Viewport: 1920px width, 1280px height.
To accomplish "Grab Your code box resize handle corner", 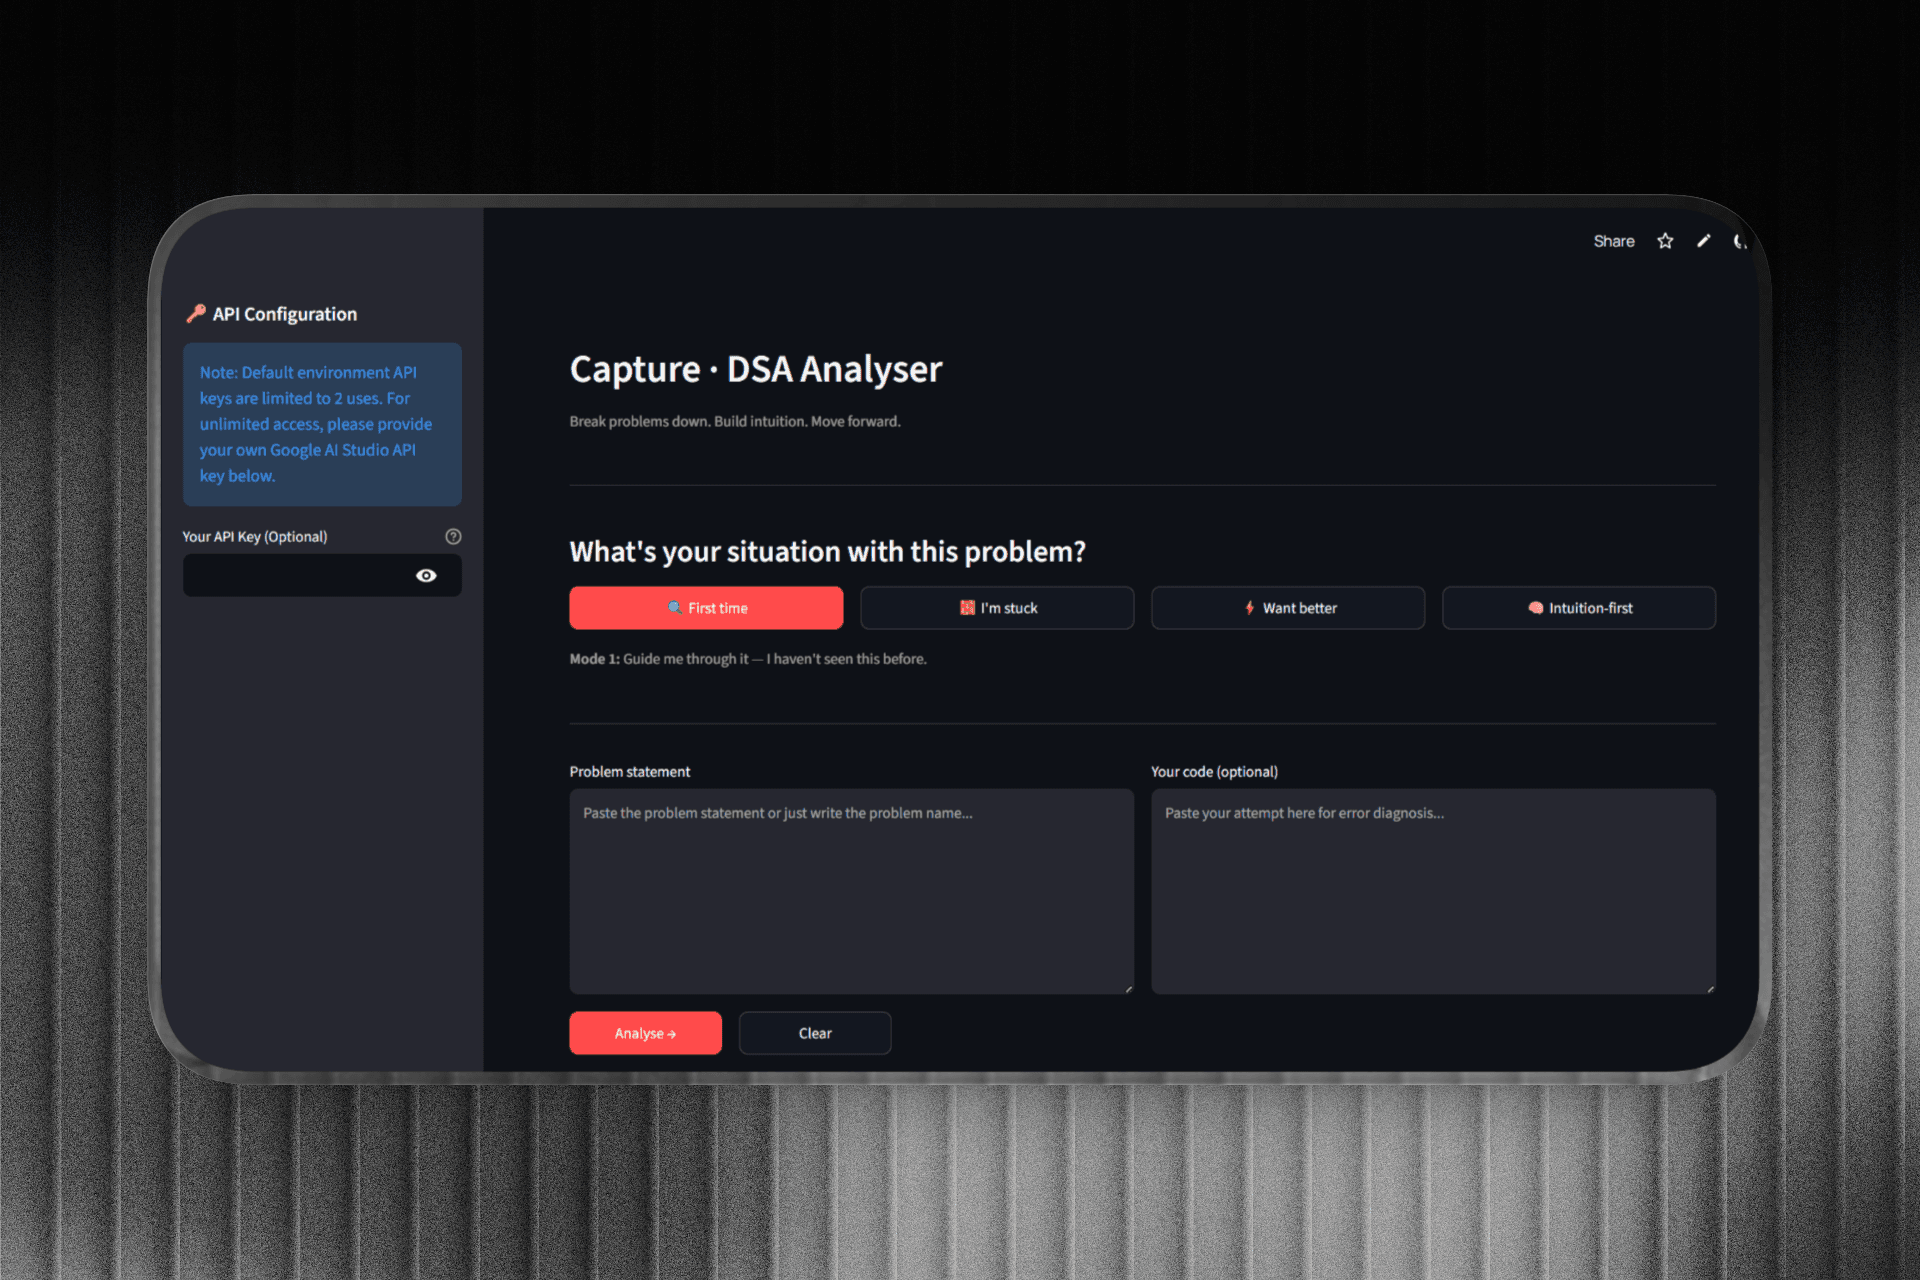I will [1710, 988].
